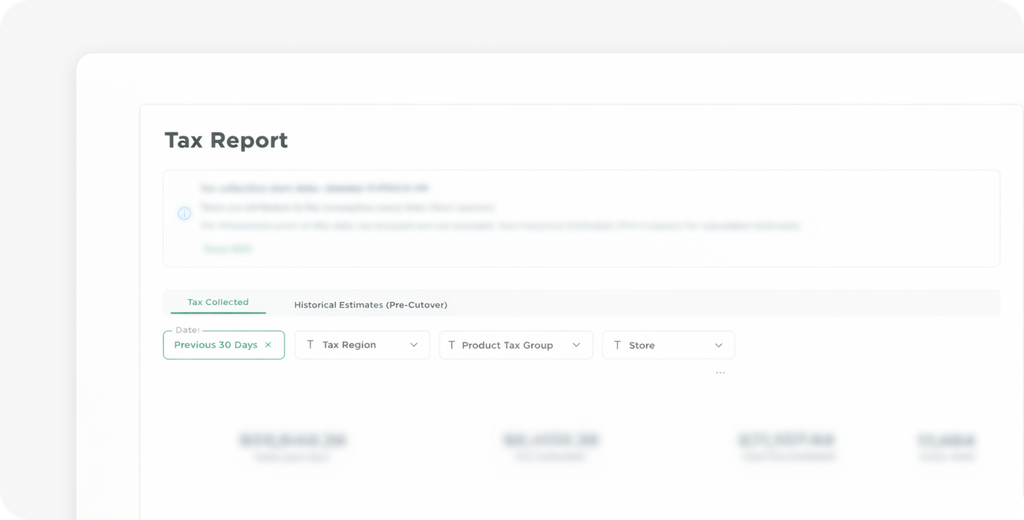Expand the Product Tax Group chevron arrow
This screenshot has height=520, width=1024.
pos(576,345)
